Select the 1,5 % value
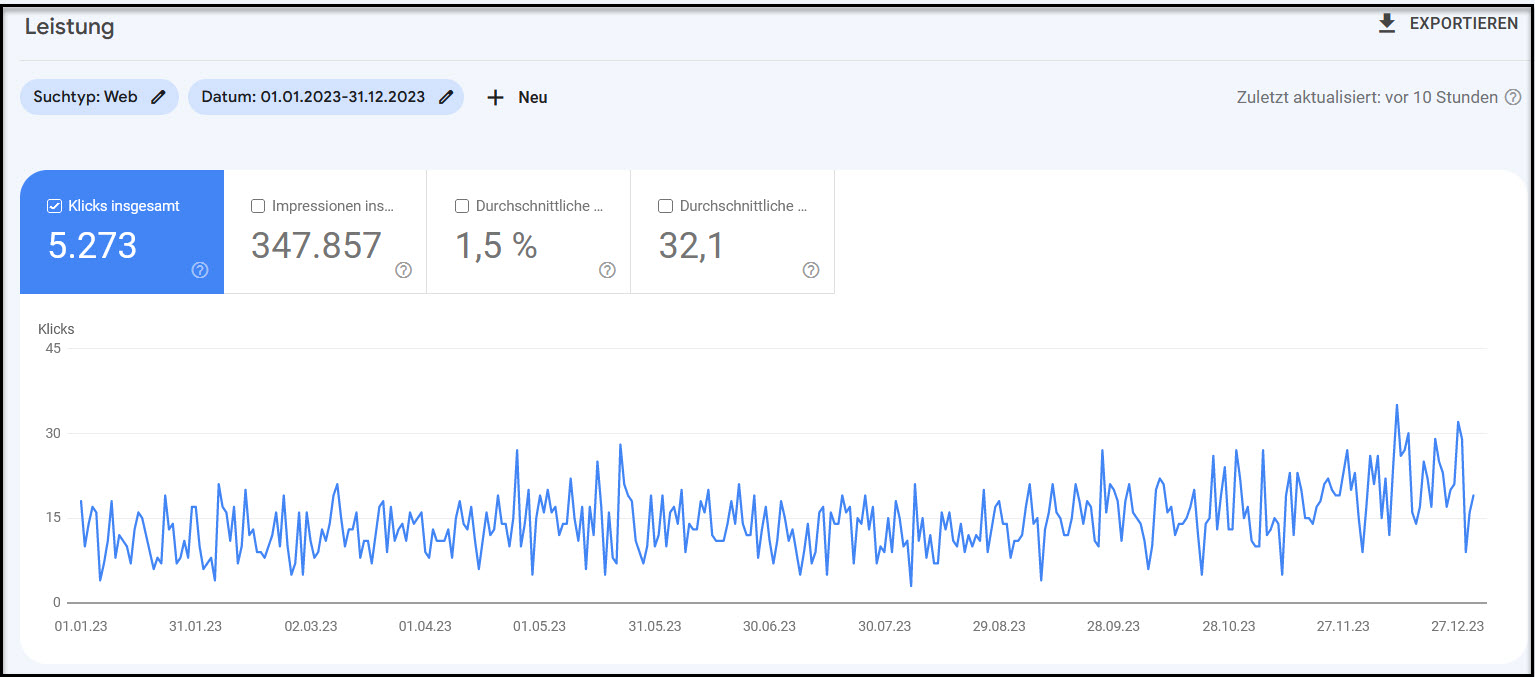The height and width of the screenshot is (677, 1535). coord(496,246)
